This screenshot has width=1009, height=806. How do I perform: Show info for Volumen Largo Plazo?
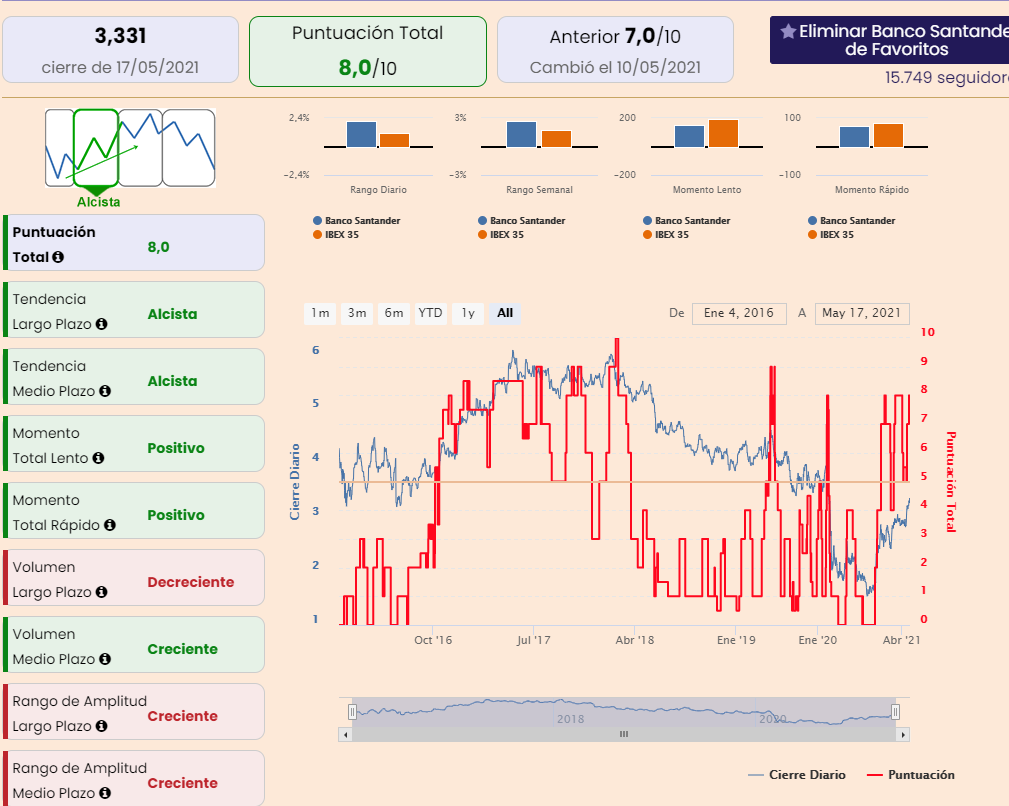101,592
